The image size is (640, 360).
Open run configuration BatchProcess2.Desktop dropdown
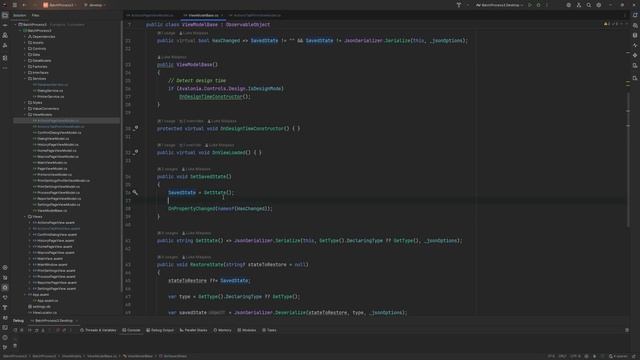pyautogui.click(x=500, y=5)
